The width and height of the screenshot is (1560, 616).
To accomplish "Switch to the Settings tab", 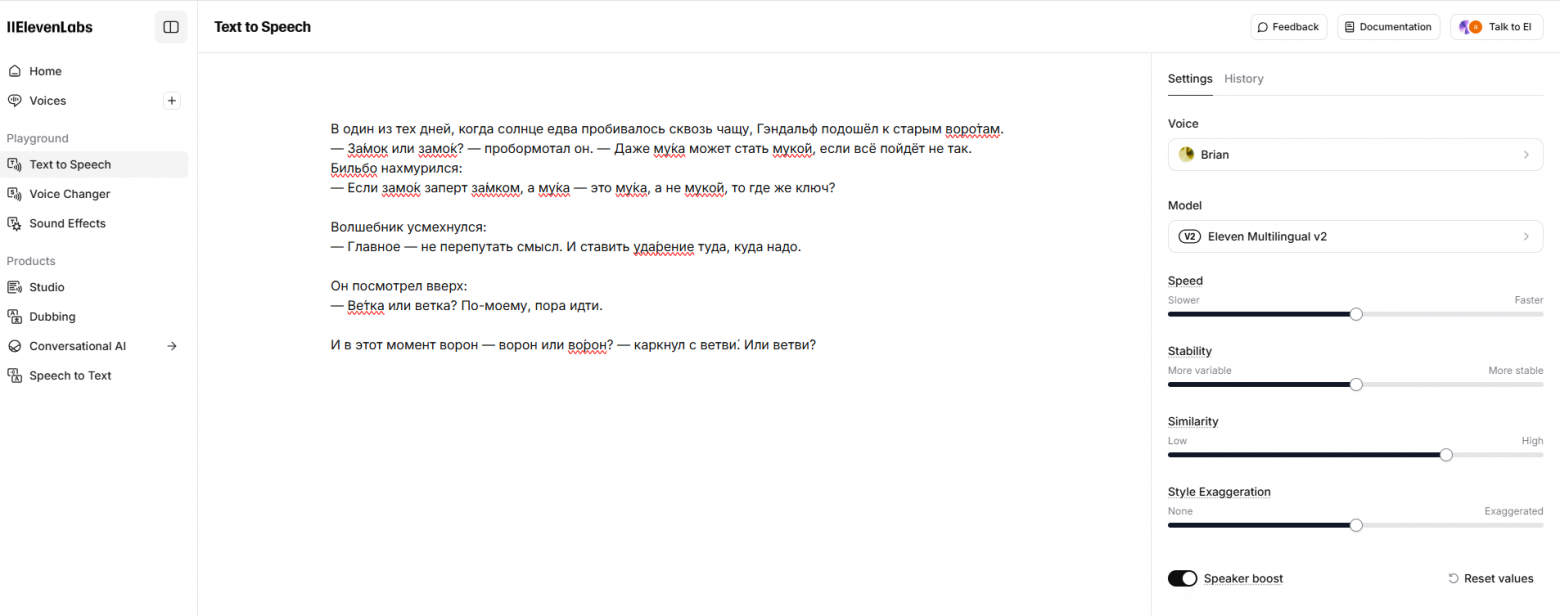I will point(1190,79).
